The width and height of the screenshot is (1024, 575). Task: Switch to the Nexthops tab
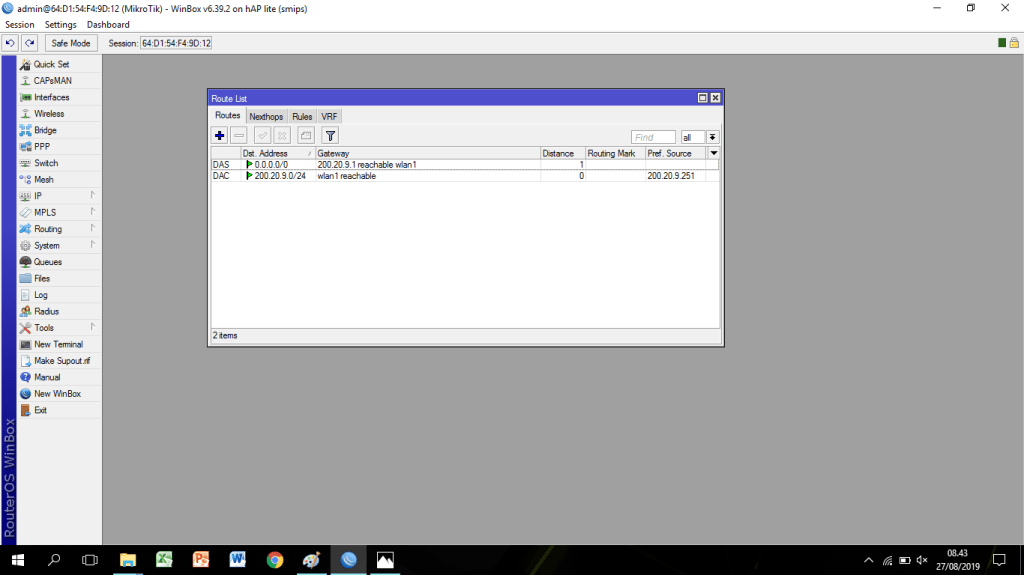(x=266, y=117)
